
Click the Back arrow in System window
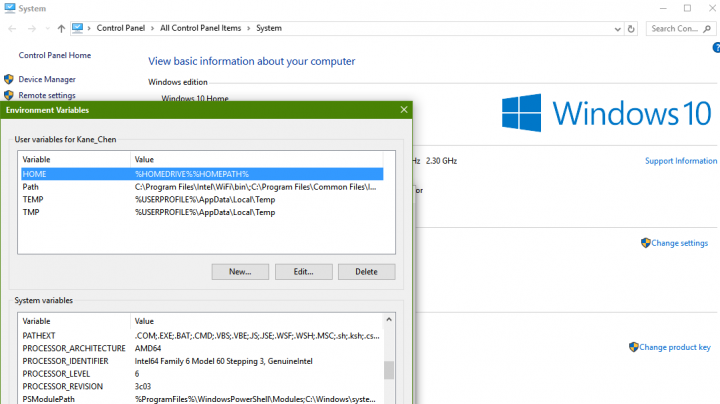(12, 28)
